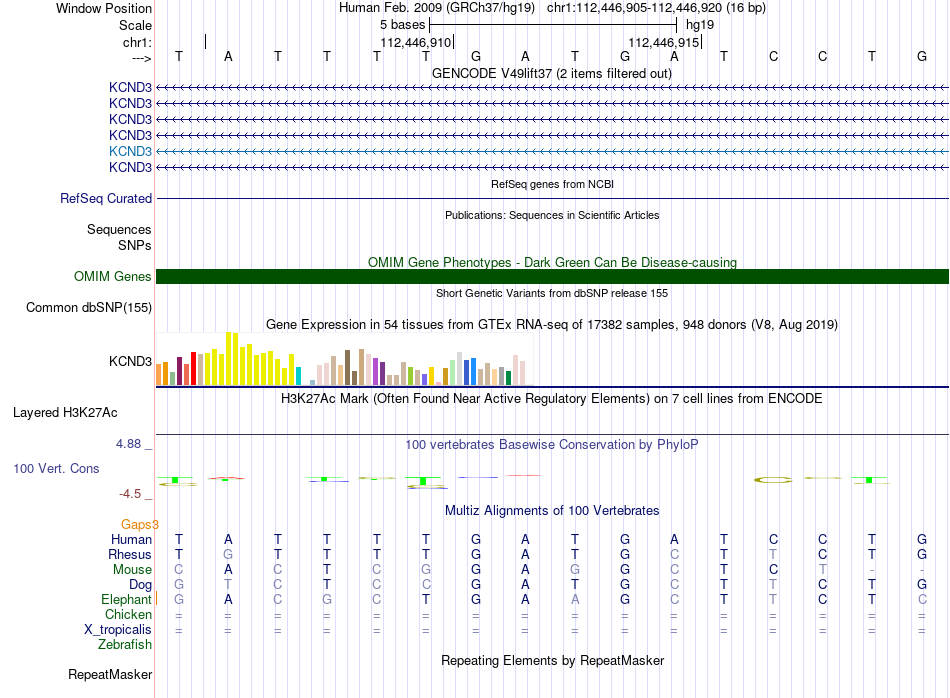The image size is (950, 698).
Task: Click the Sequences SNPs track label
Action: [x=119, y=238]
